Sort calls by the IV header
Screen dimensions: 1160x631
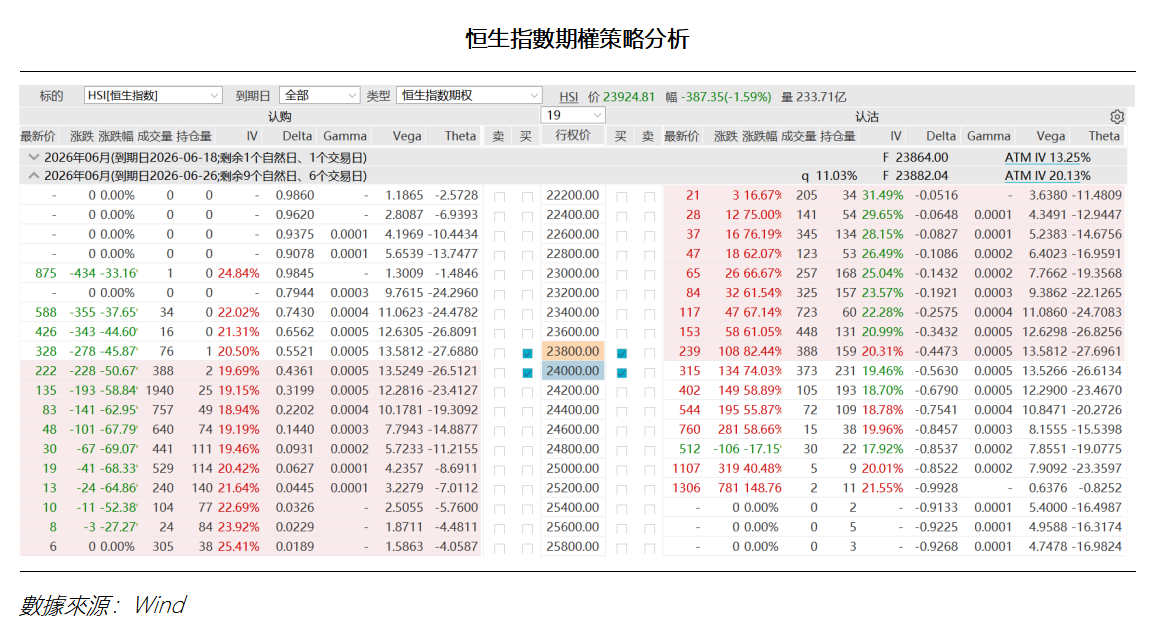tap(252, 136)
